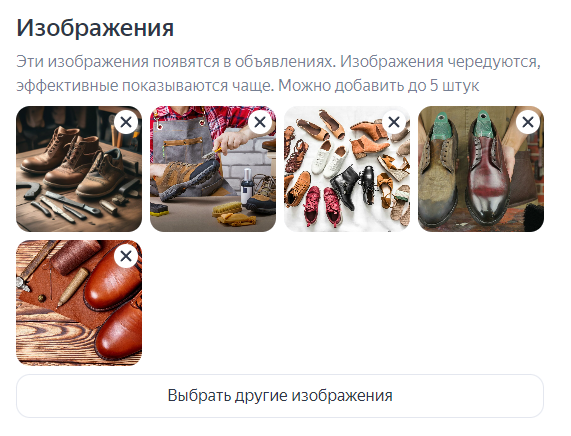
Task: Delete the cobbler in plaid shirt image
Action: click(260, 122)
